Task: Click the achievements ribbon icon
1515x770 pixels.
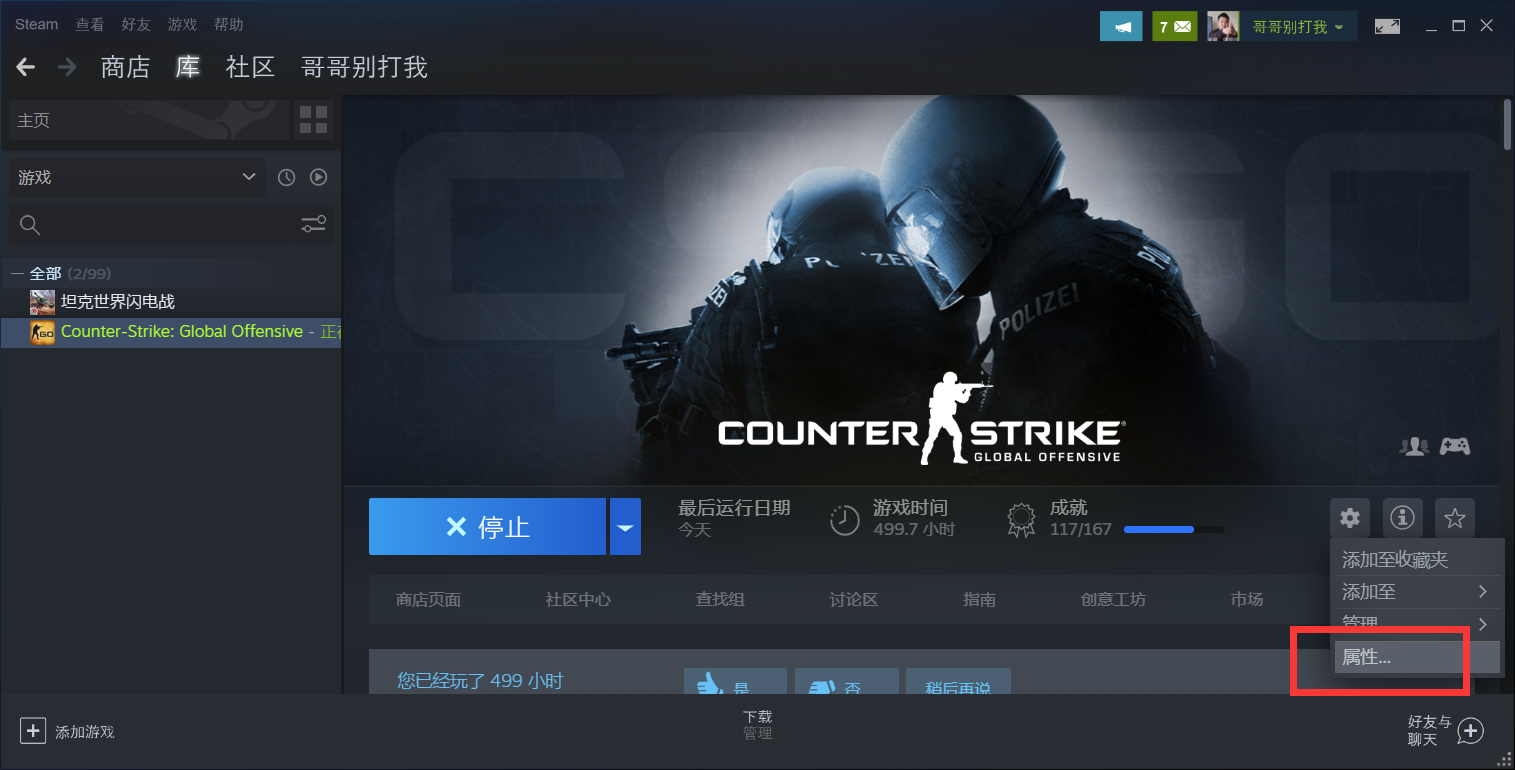Action: tap(1021, 520)
